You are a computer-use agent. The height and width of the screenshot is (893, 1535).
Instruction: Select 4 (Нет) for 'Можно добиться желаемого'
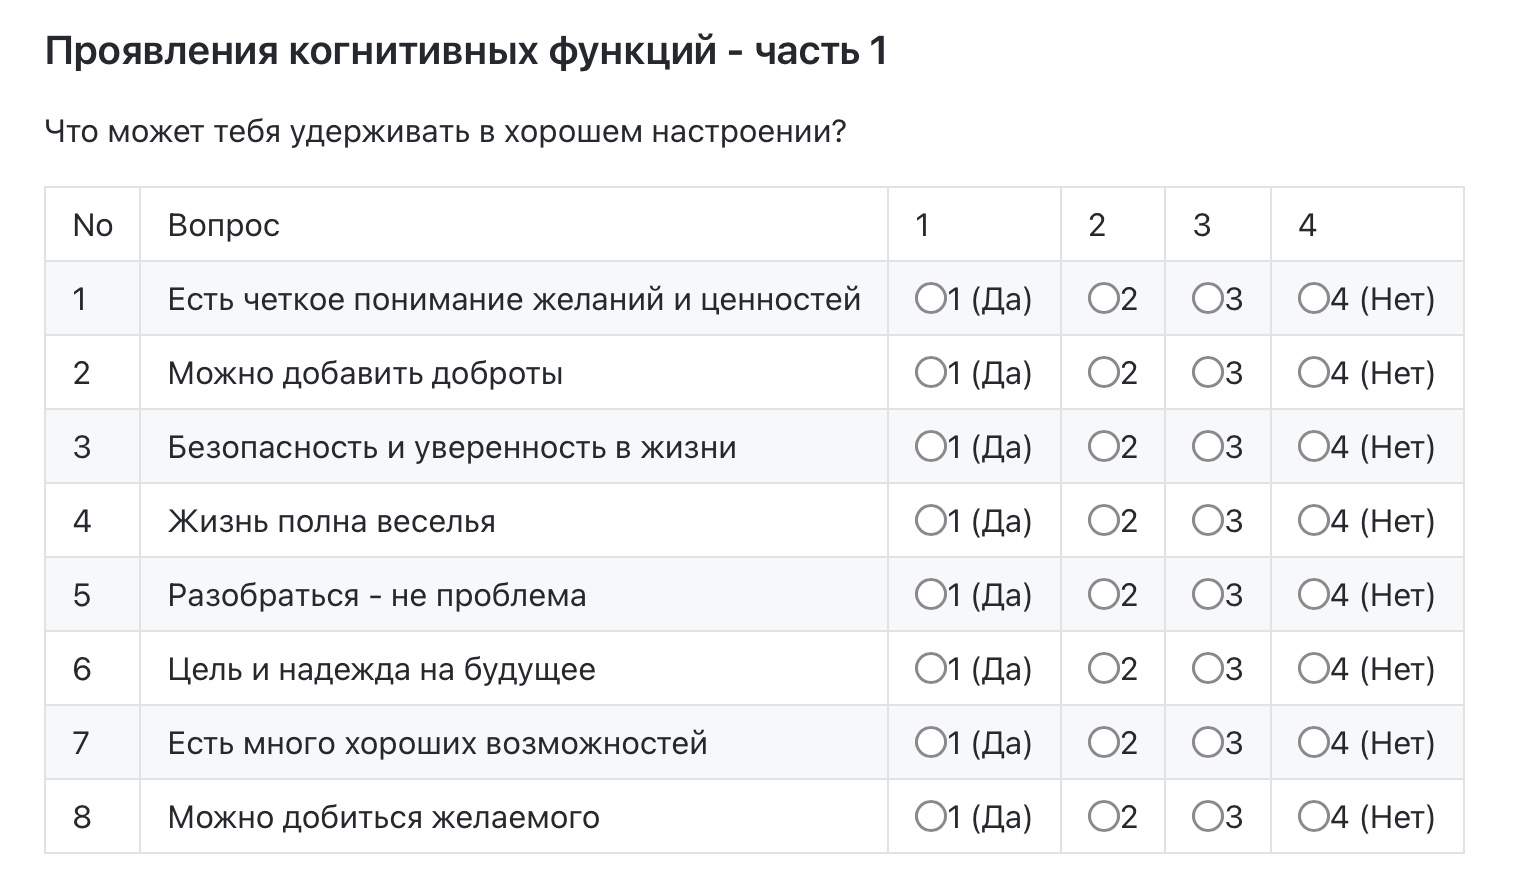point(1313,817)
